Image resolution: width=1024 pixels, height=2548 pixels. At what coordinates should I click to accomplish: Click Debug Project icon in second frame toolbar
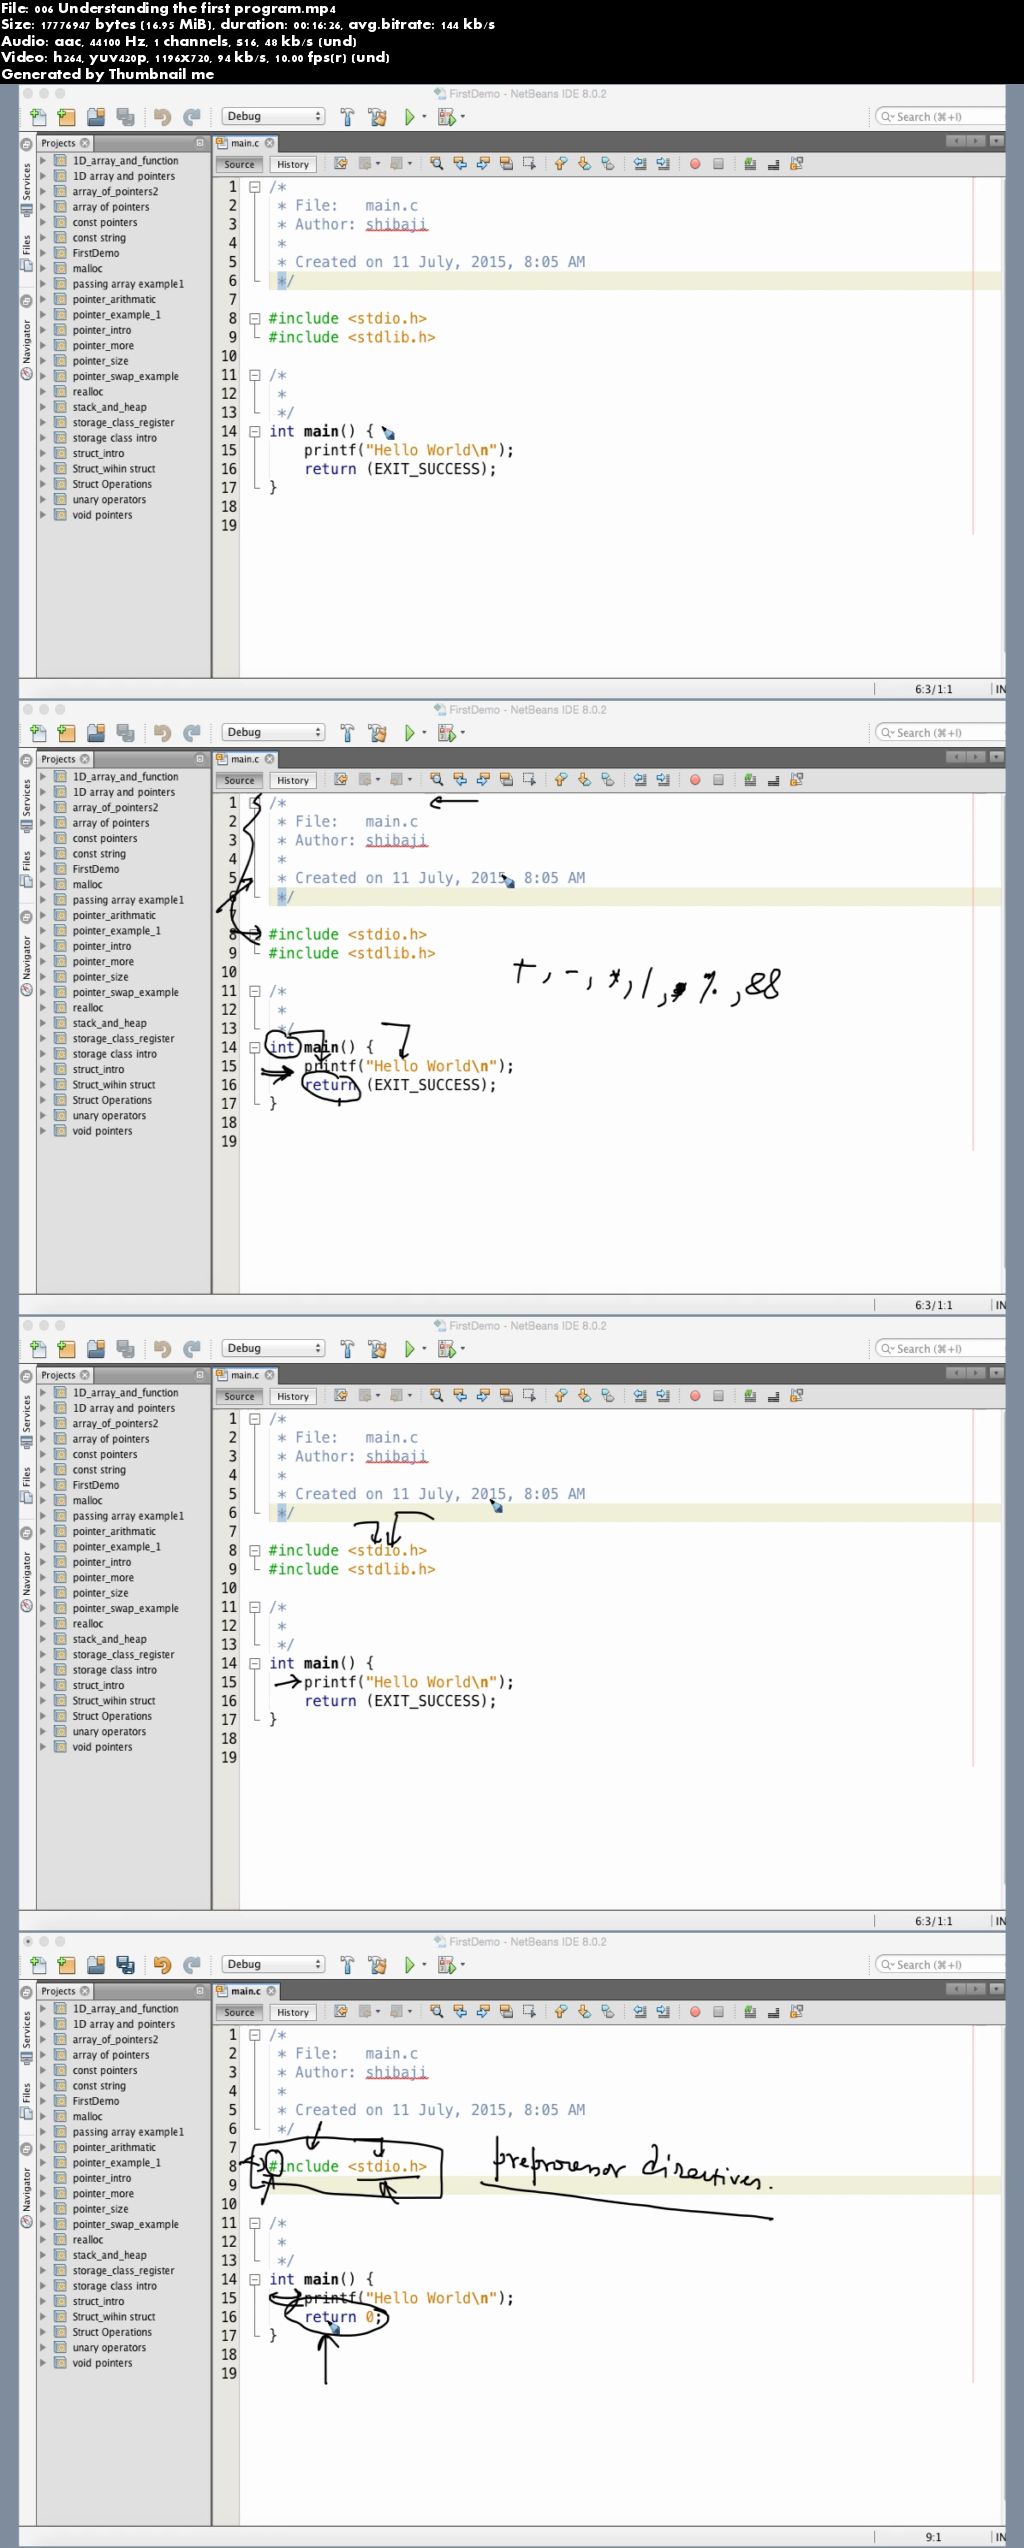point(446,733)
